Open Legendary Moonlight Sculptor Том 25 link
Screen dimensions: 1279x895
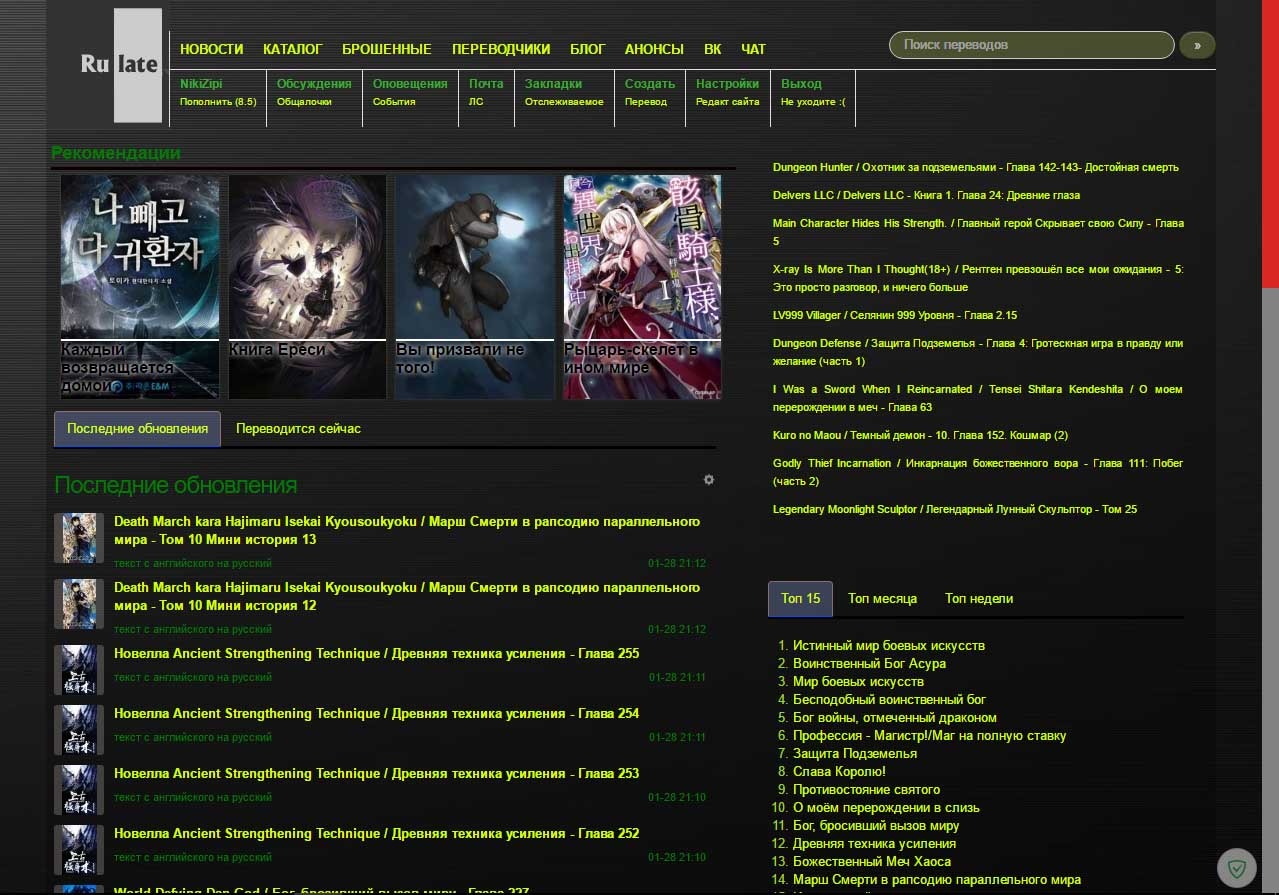tap(954, 509)
